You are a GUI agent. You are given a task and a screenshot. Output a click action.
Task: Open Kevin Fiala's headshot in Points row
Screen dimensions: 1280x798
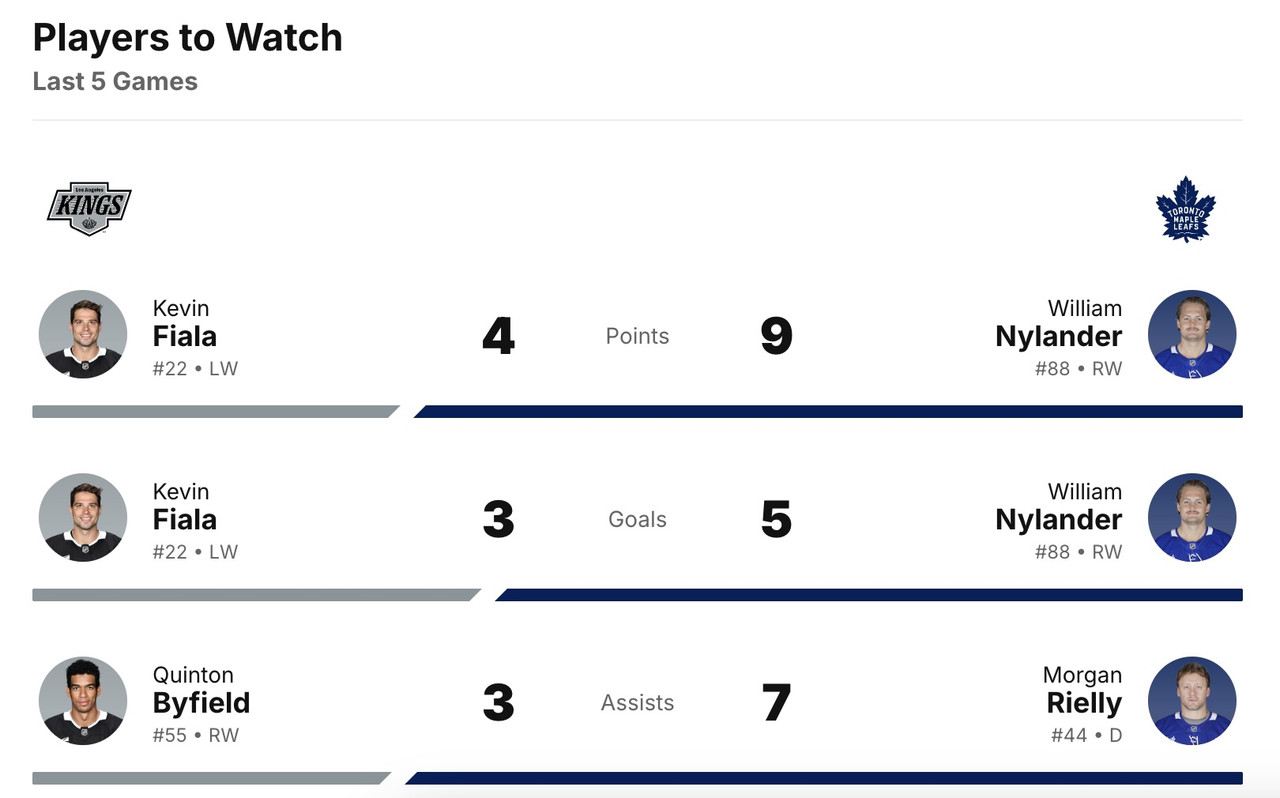(83, 334)
